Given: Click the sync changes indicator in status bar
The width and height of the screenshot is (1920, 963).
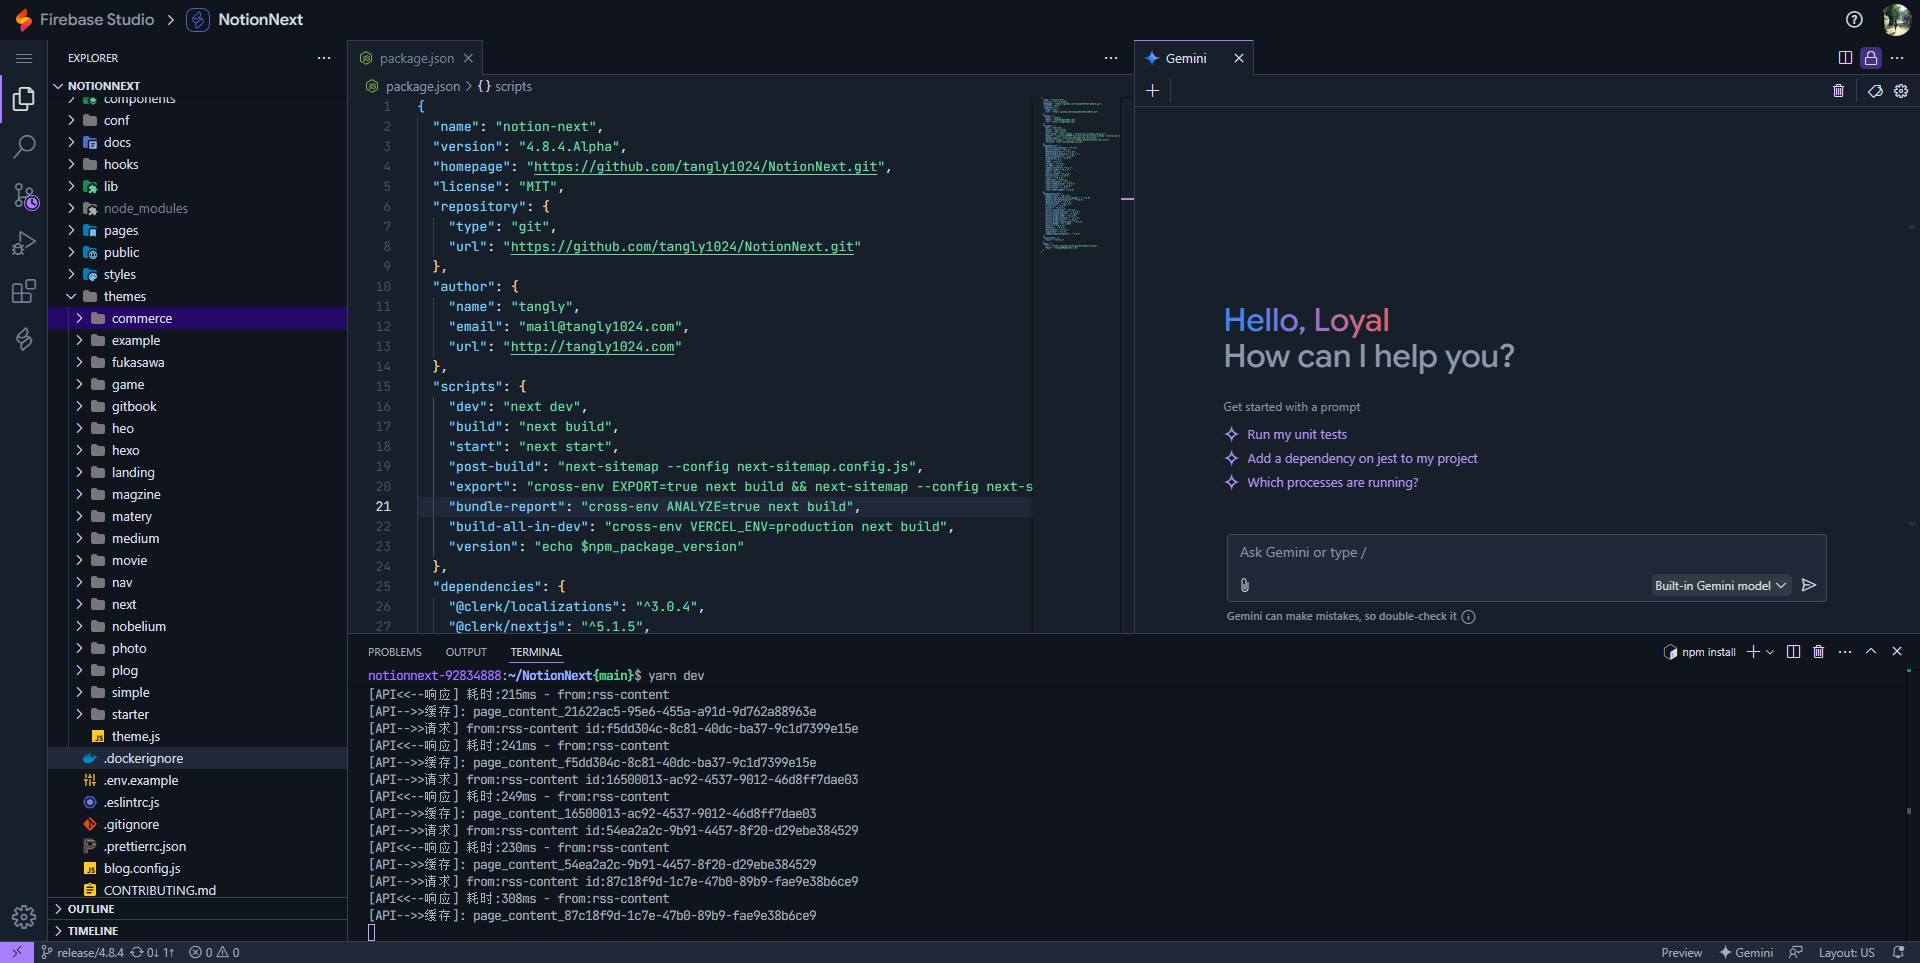Looking at the screenshot, I should coord(152,953).
